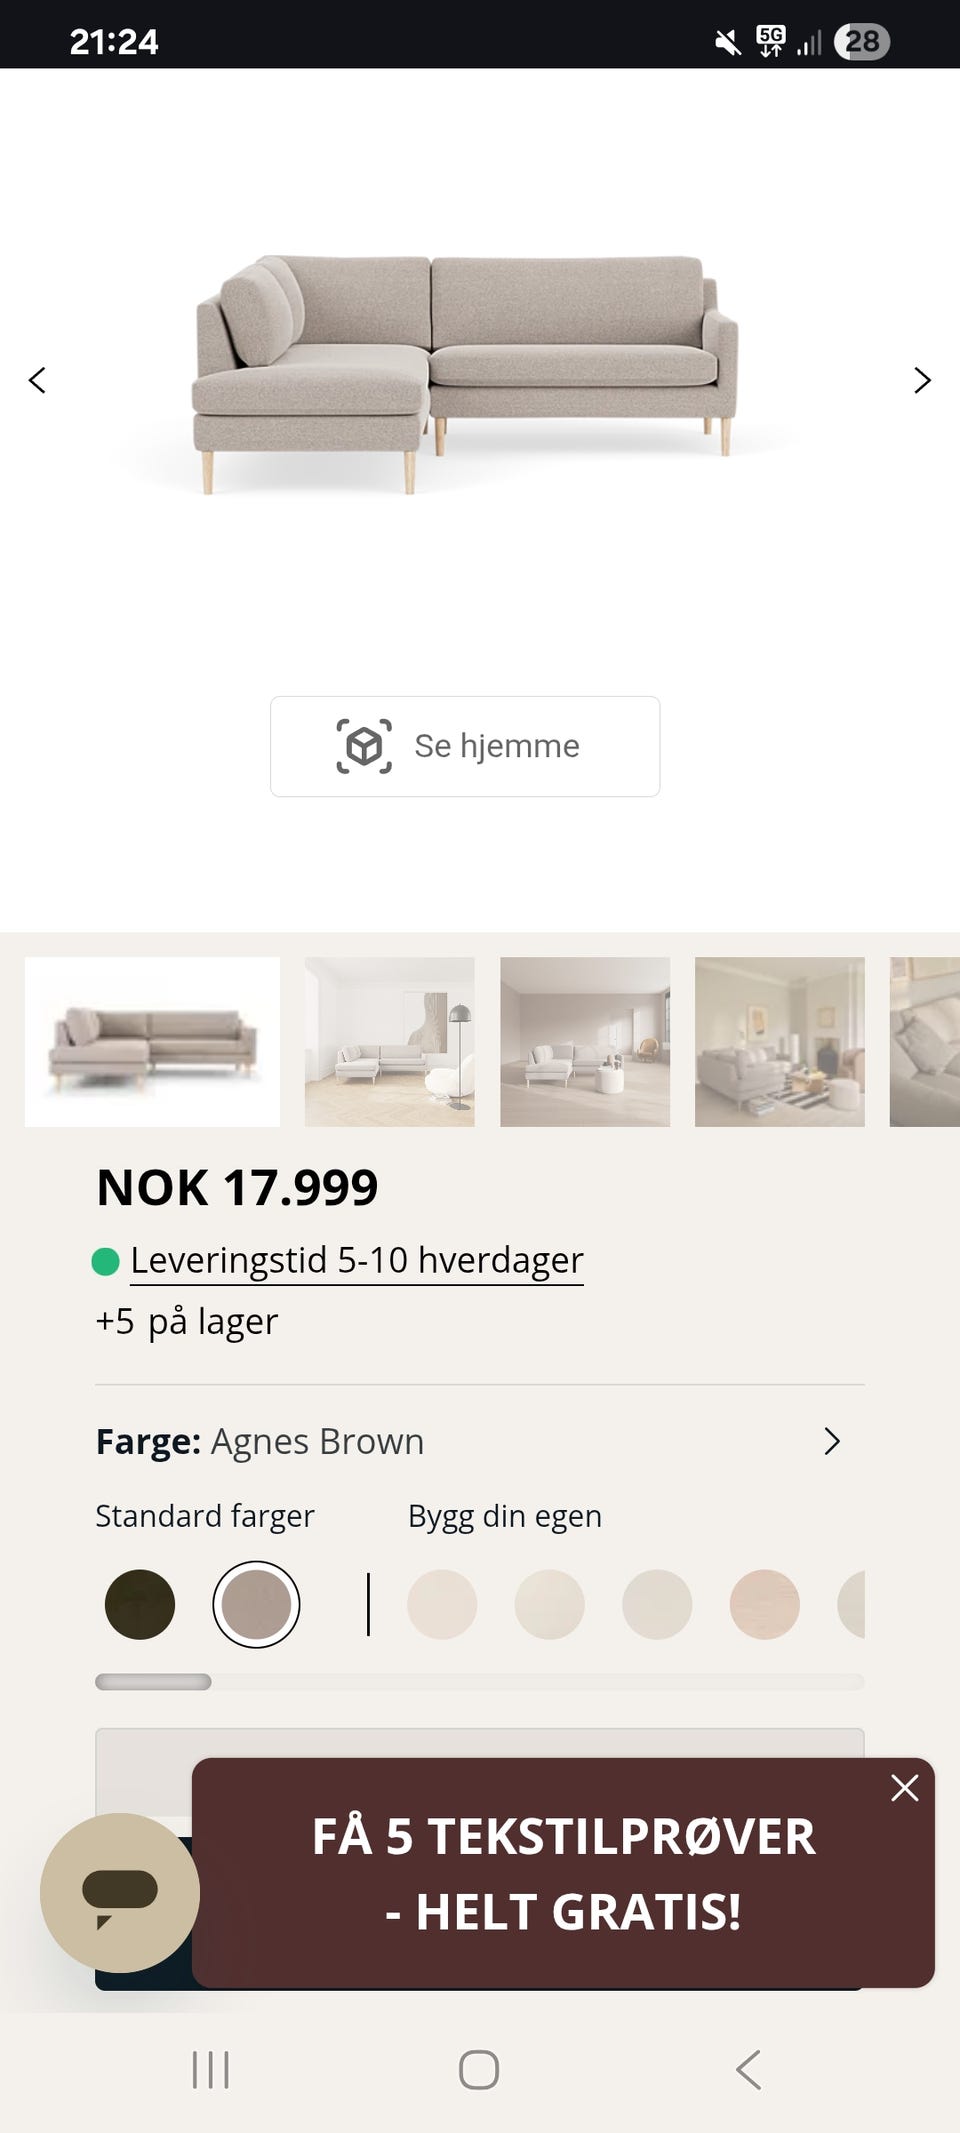Tap the green stock status dot

[x=106, y=1261]
